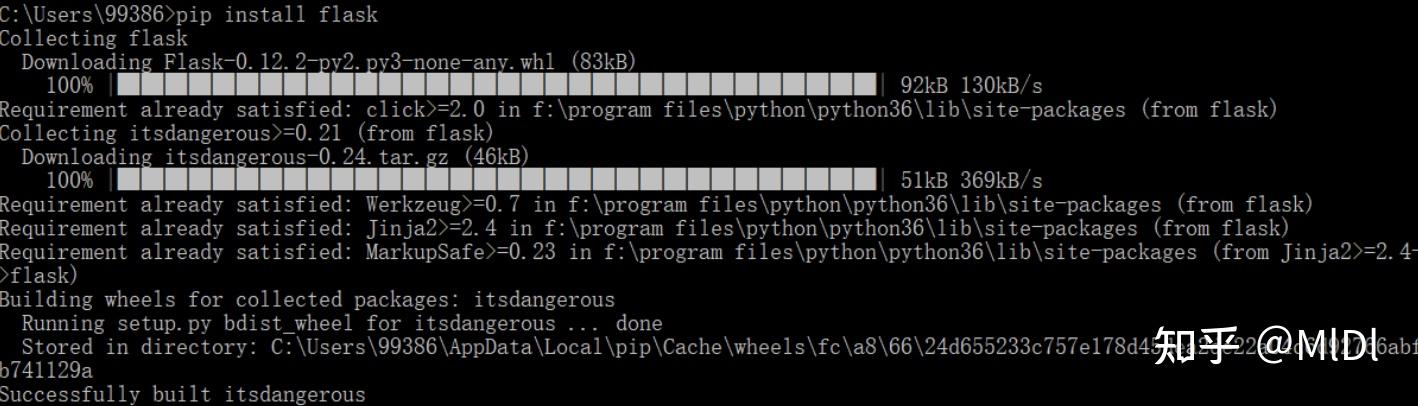1418x406 pixels.
Task: Click the itsdangerous download progress bar
Action: click(497, 181)
